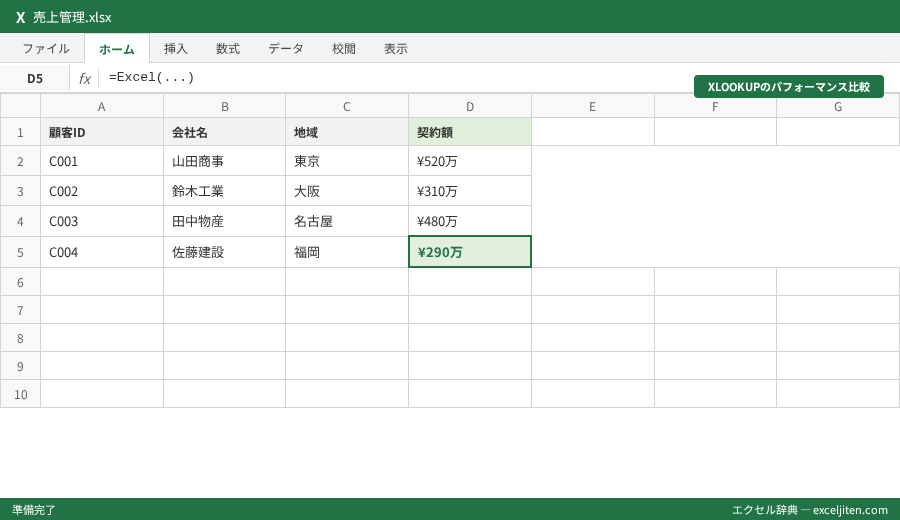Select cell containing C004
900x520 pixels.
102,252
